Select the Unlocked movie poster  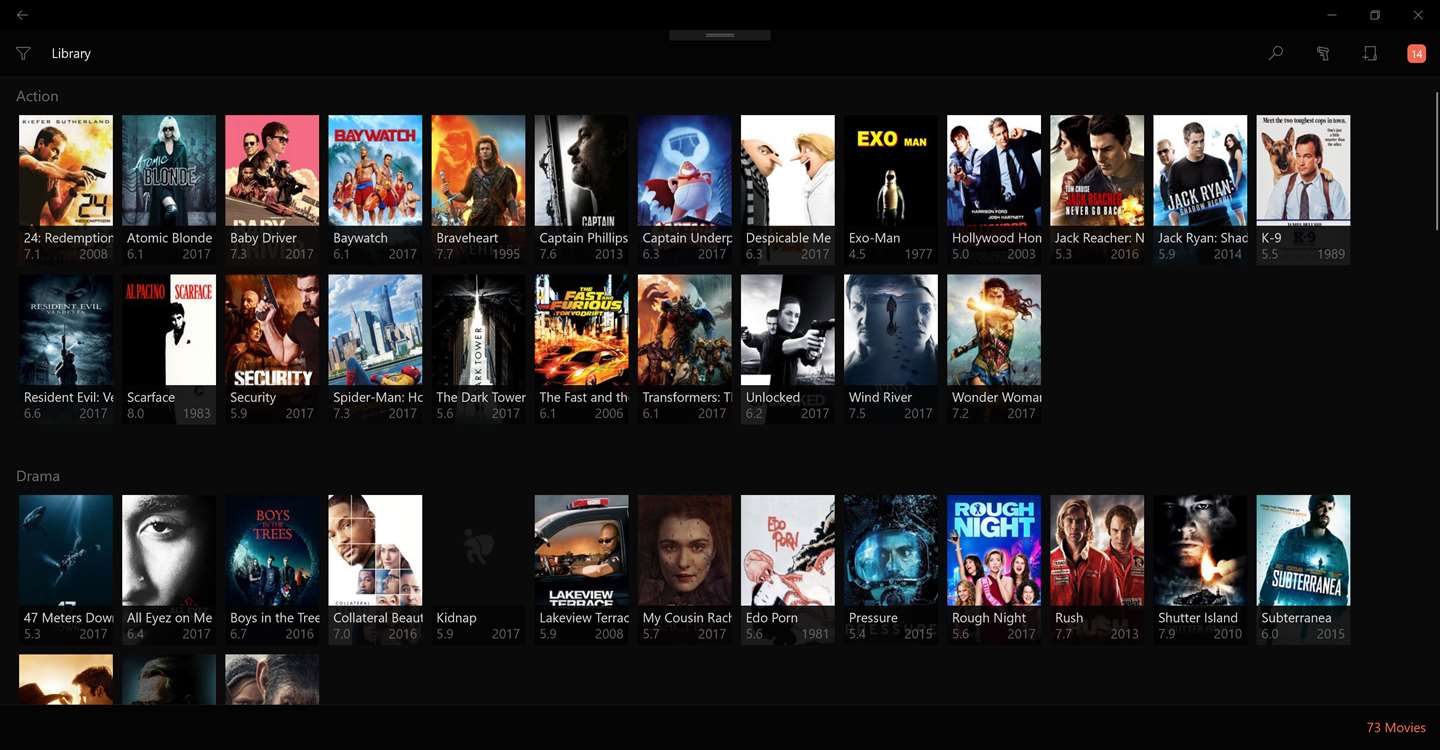pyautogui.click(x=788, y=350)
